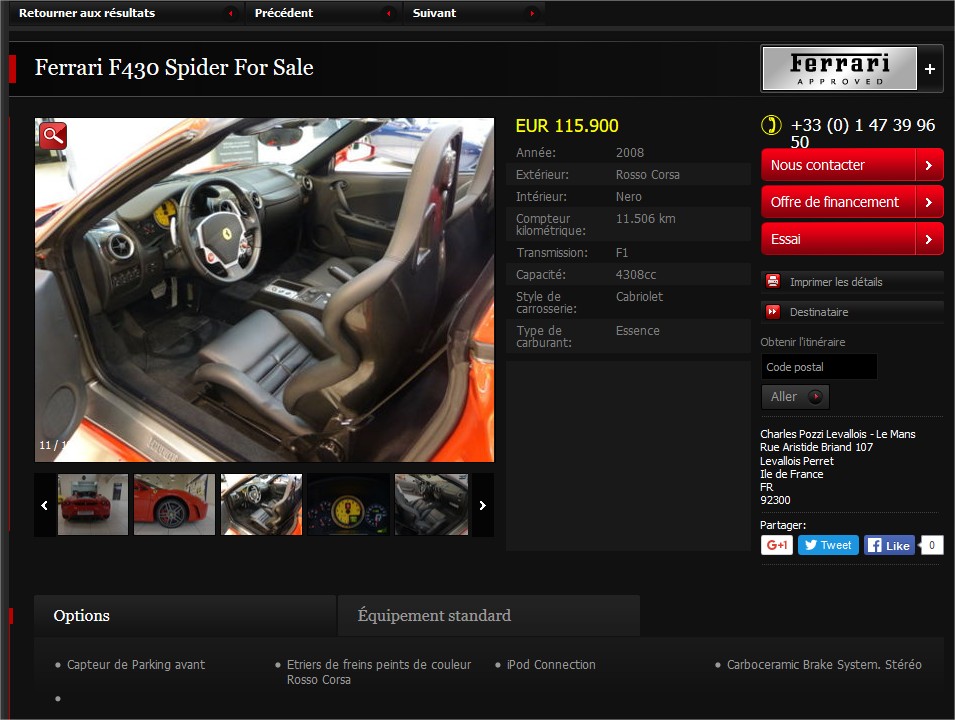The image size is (955, 720).
Task: Click the 2008 year value
Action: pyautogui.click(x=630, y=153)
